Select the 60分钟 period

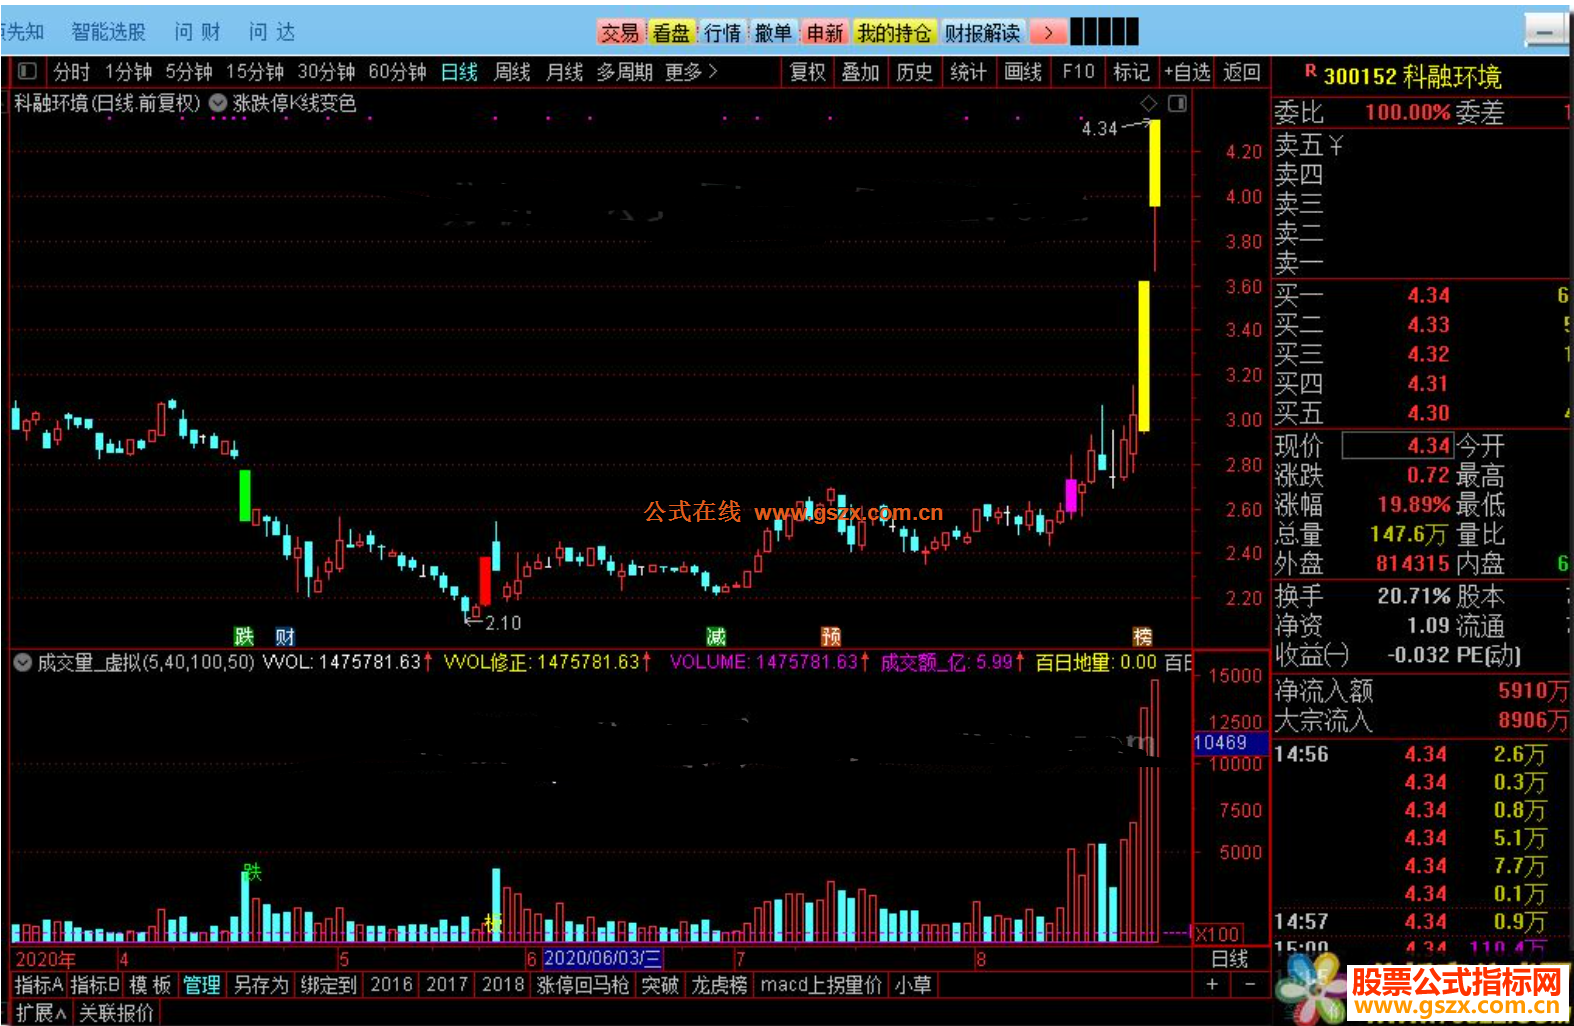397,72
